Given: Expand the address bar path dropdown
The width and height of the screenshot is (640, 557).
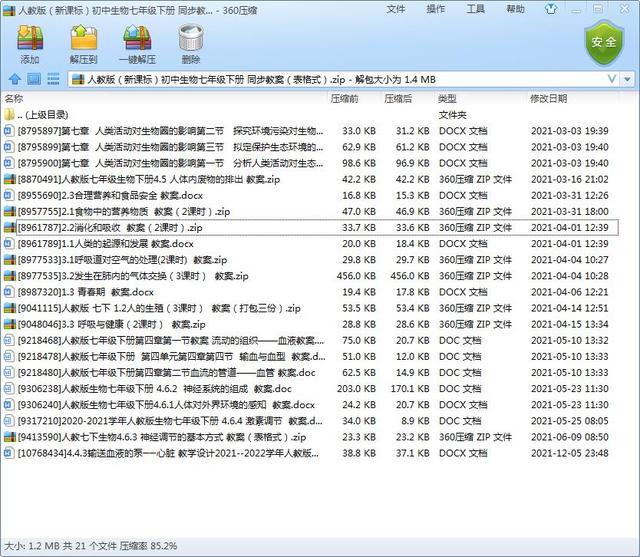Looking at the screenshot, I should click(611, 79).
